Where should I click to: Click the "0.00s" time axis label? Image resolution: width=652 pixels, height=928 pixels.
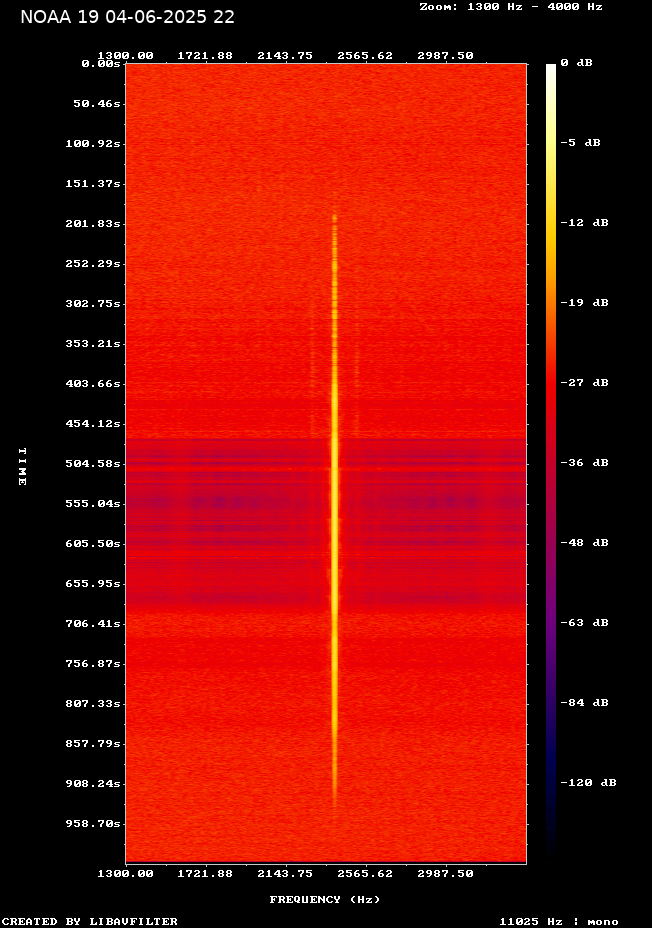tap(101, 63)
